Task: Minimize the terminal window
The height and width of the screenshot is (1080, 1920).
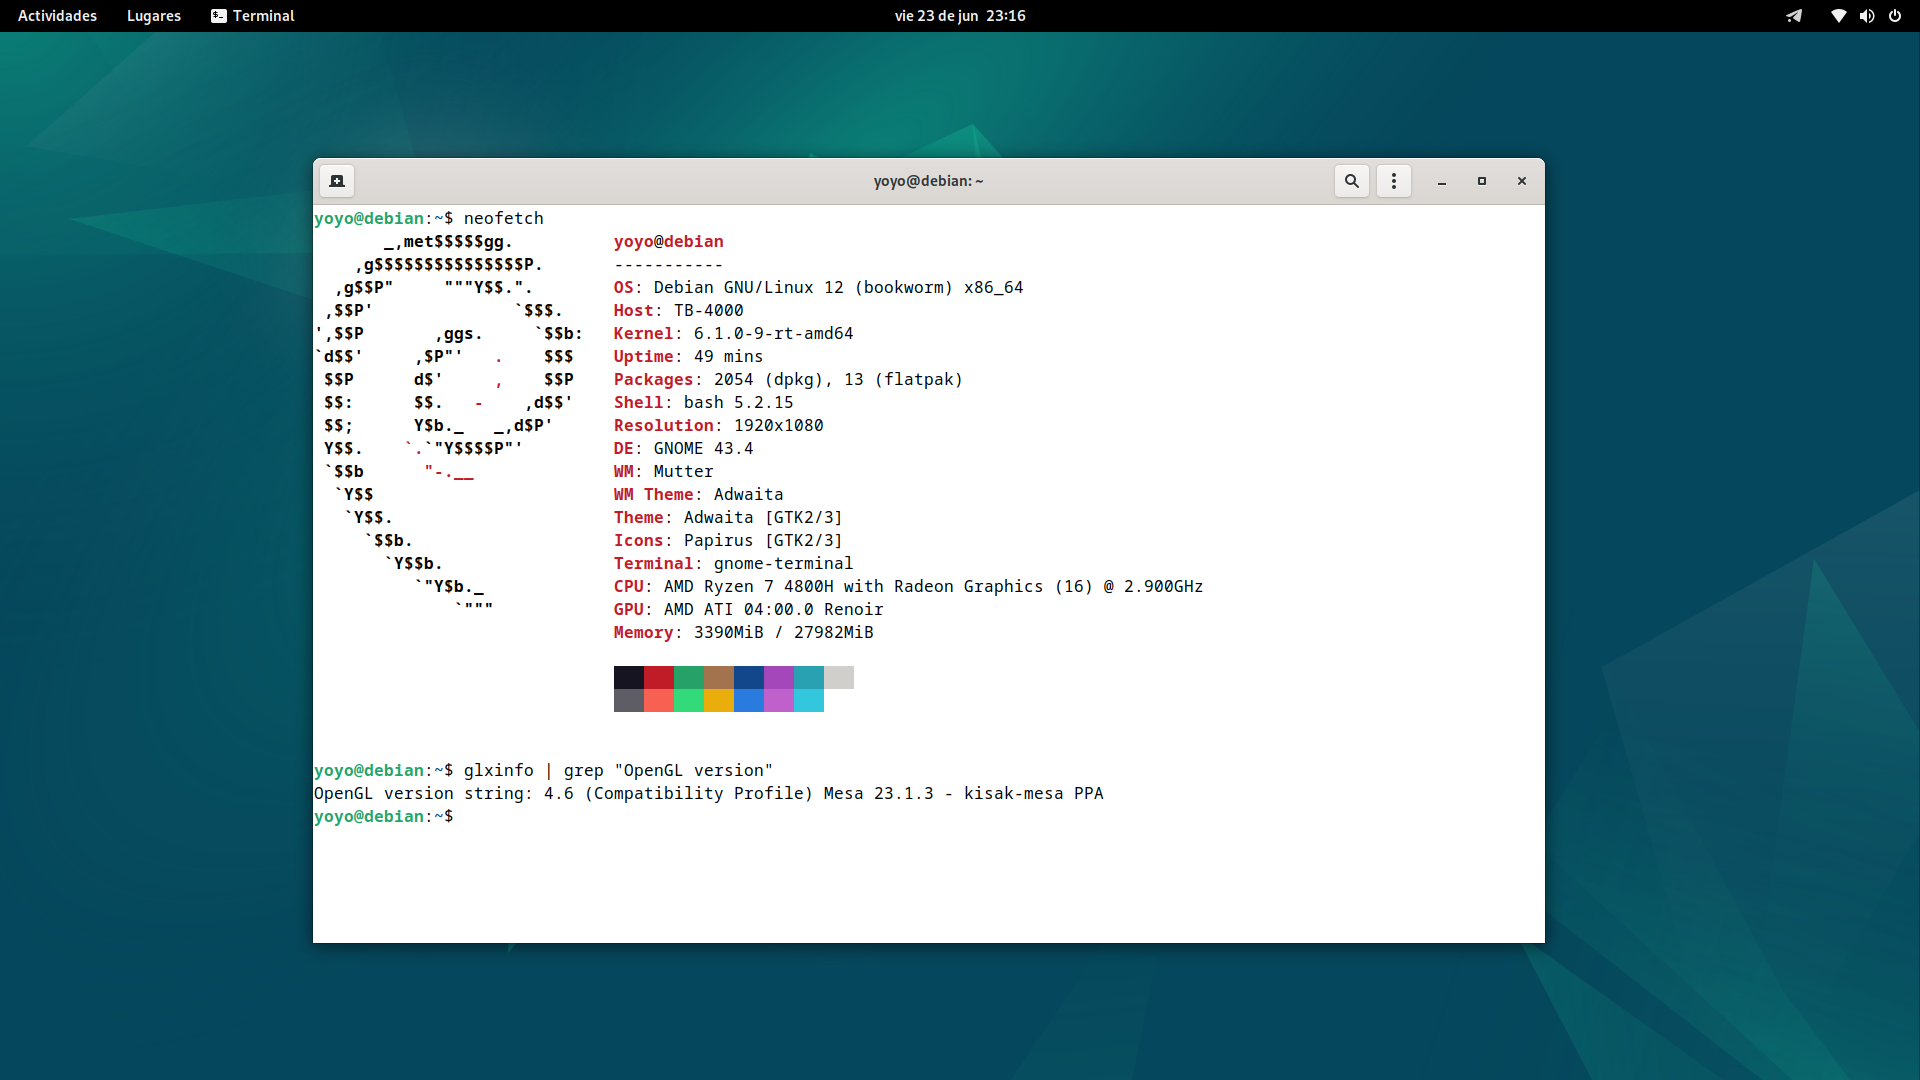Action: pyautogui.click(x=1441, y=181)
